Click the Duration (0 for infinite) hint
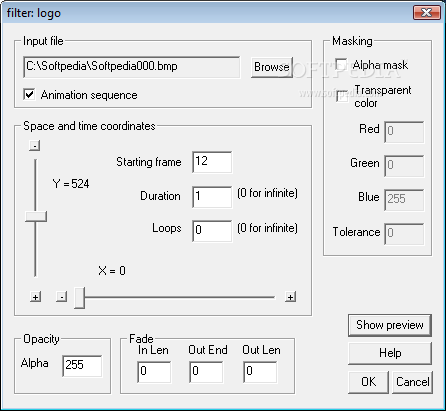 [267, 193]
